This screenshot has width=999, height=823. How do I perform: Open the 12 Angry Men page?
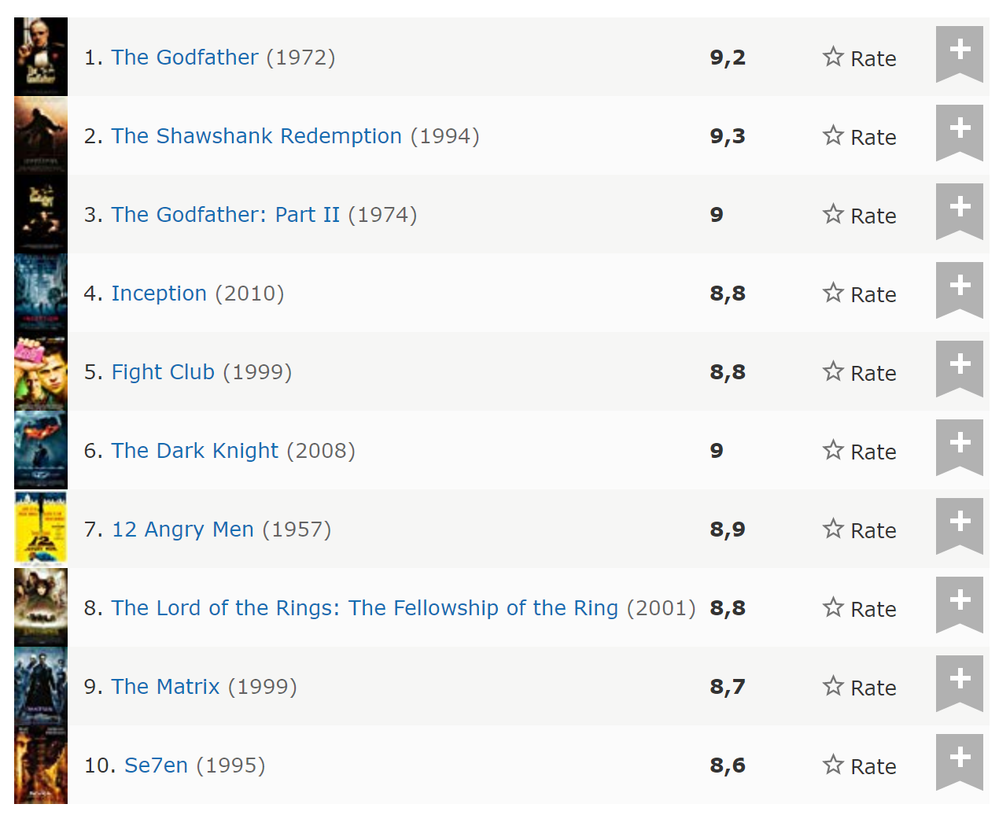point(182,529)
